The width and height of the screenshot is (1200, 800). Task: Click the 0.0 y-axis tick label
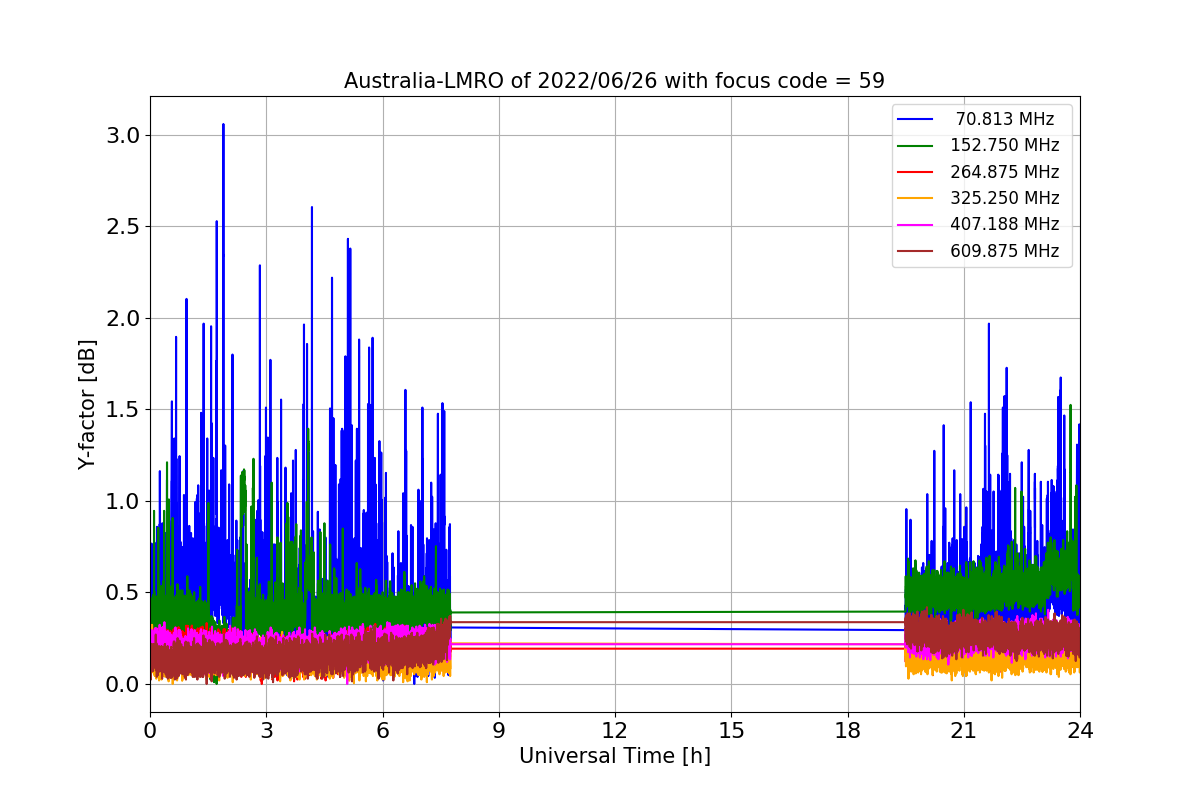pyautogui.click(x=123, y=684)
